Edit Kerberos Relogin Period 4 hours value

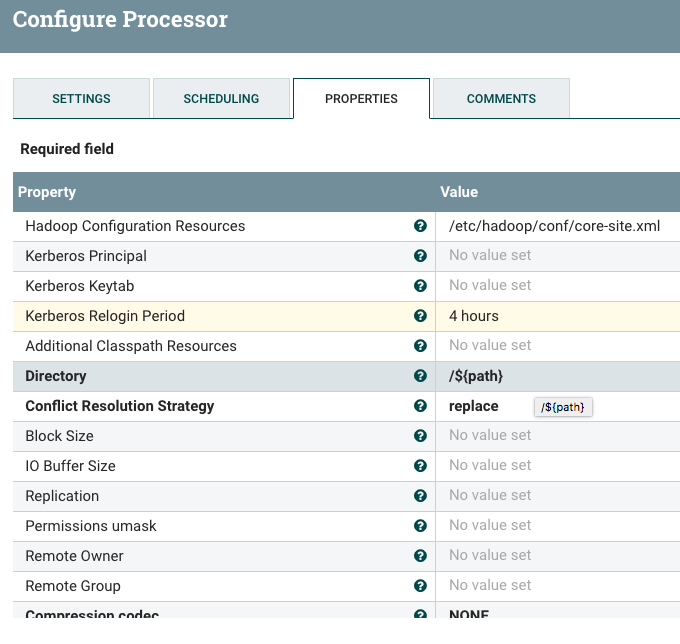pos(474,316)
